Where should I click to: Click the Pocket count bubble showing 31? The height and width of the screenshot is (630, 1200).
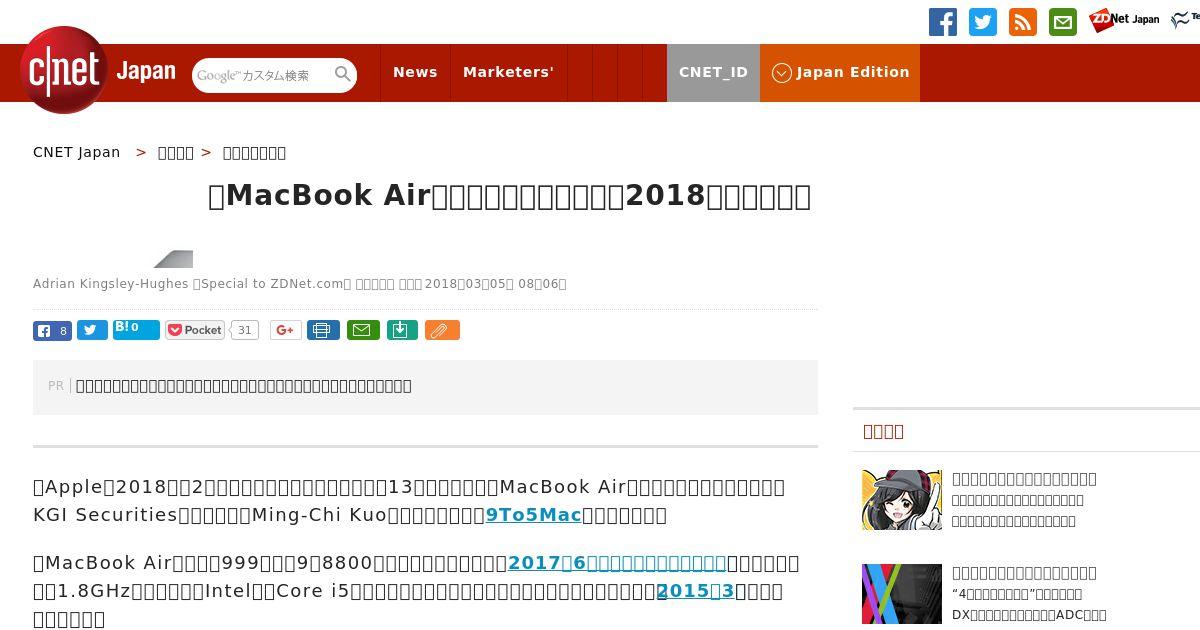click(245, 330)
